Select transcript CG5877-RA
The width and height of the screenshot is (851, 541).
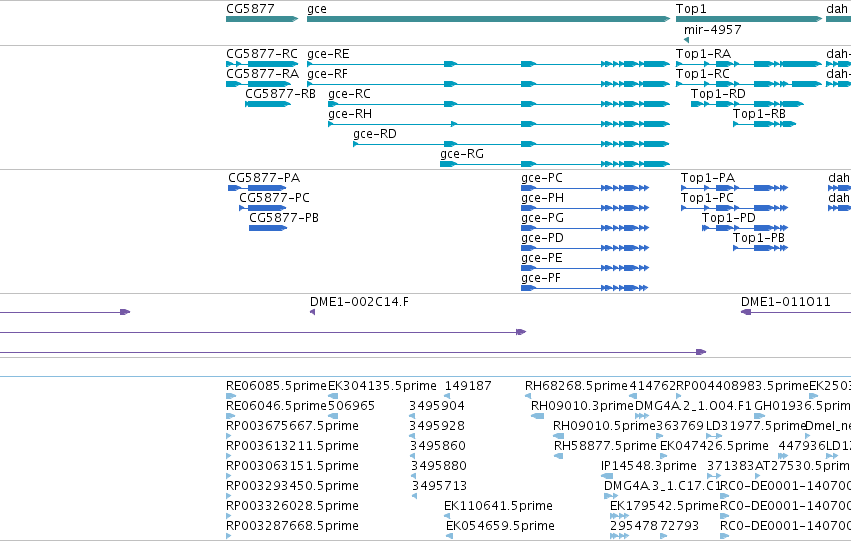point(258,84)
